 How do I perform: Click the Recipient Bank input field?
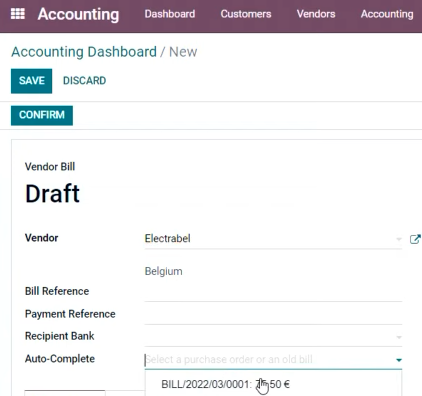point(269,337)
